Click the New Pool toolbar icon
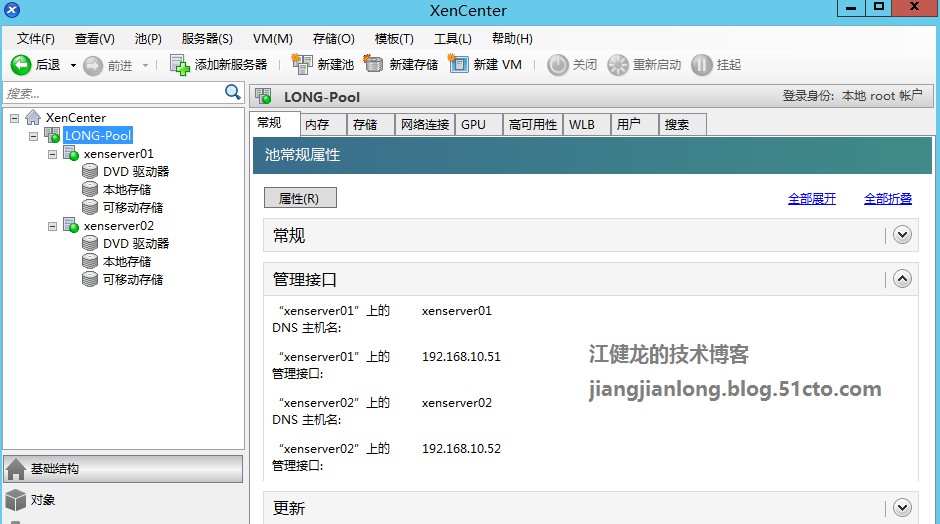The height and width of the screenshot is (524, 940). (x=302, y=64)
